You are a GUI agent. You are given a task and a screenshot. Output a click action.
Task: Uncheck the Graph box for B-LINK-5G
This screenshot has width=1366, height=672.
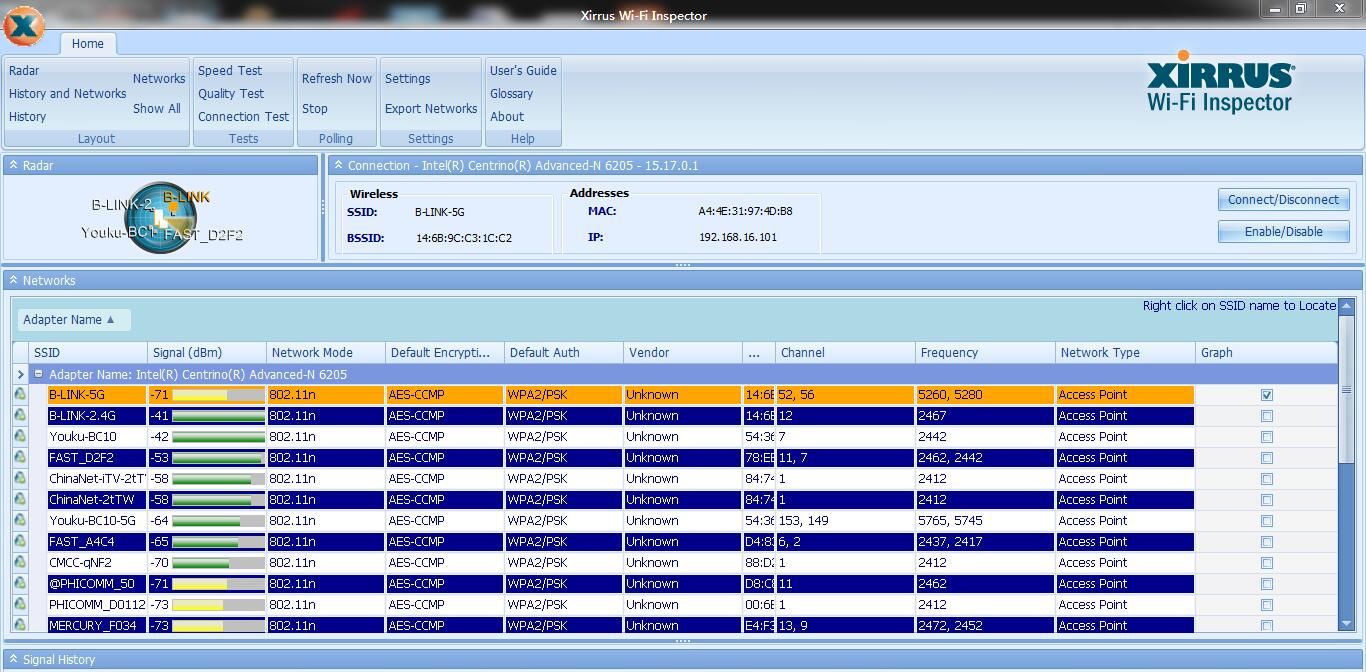click(x=1267, y=395)
